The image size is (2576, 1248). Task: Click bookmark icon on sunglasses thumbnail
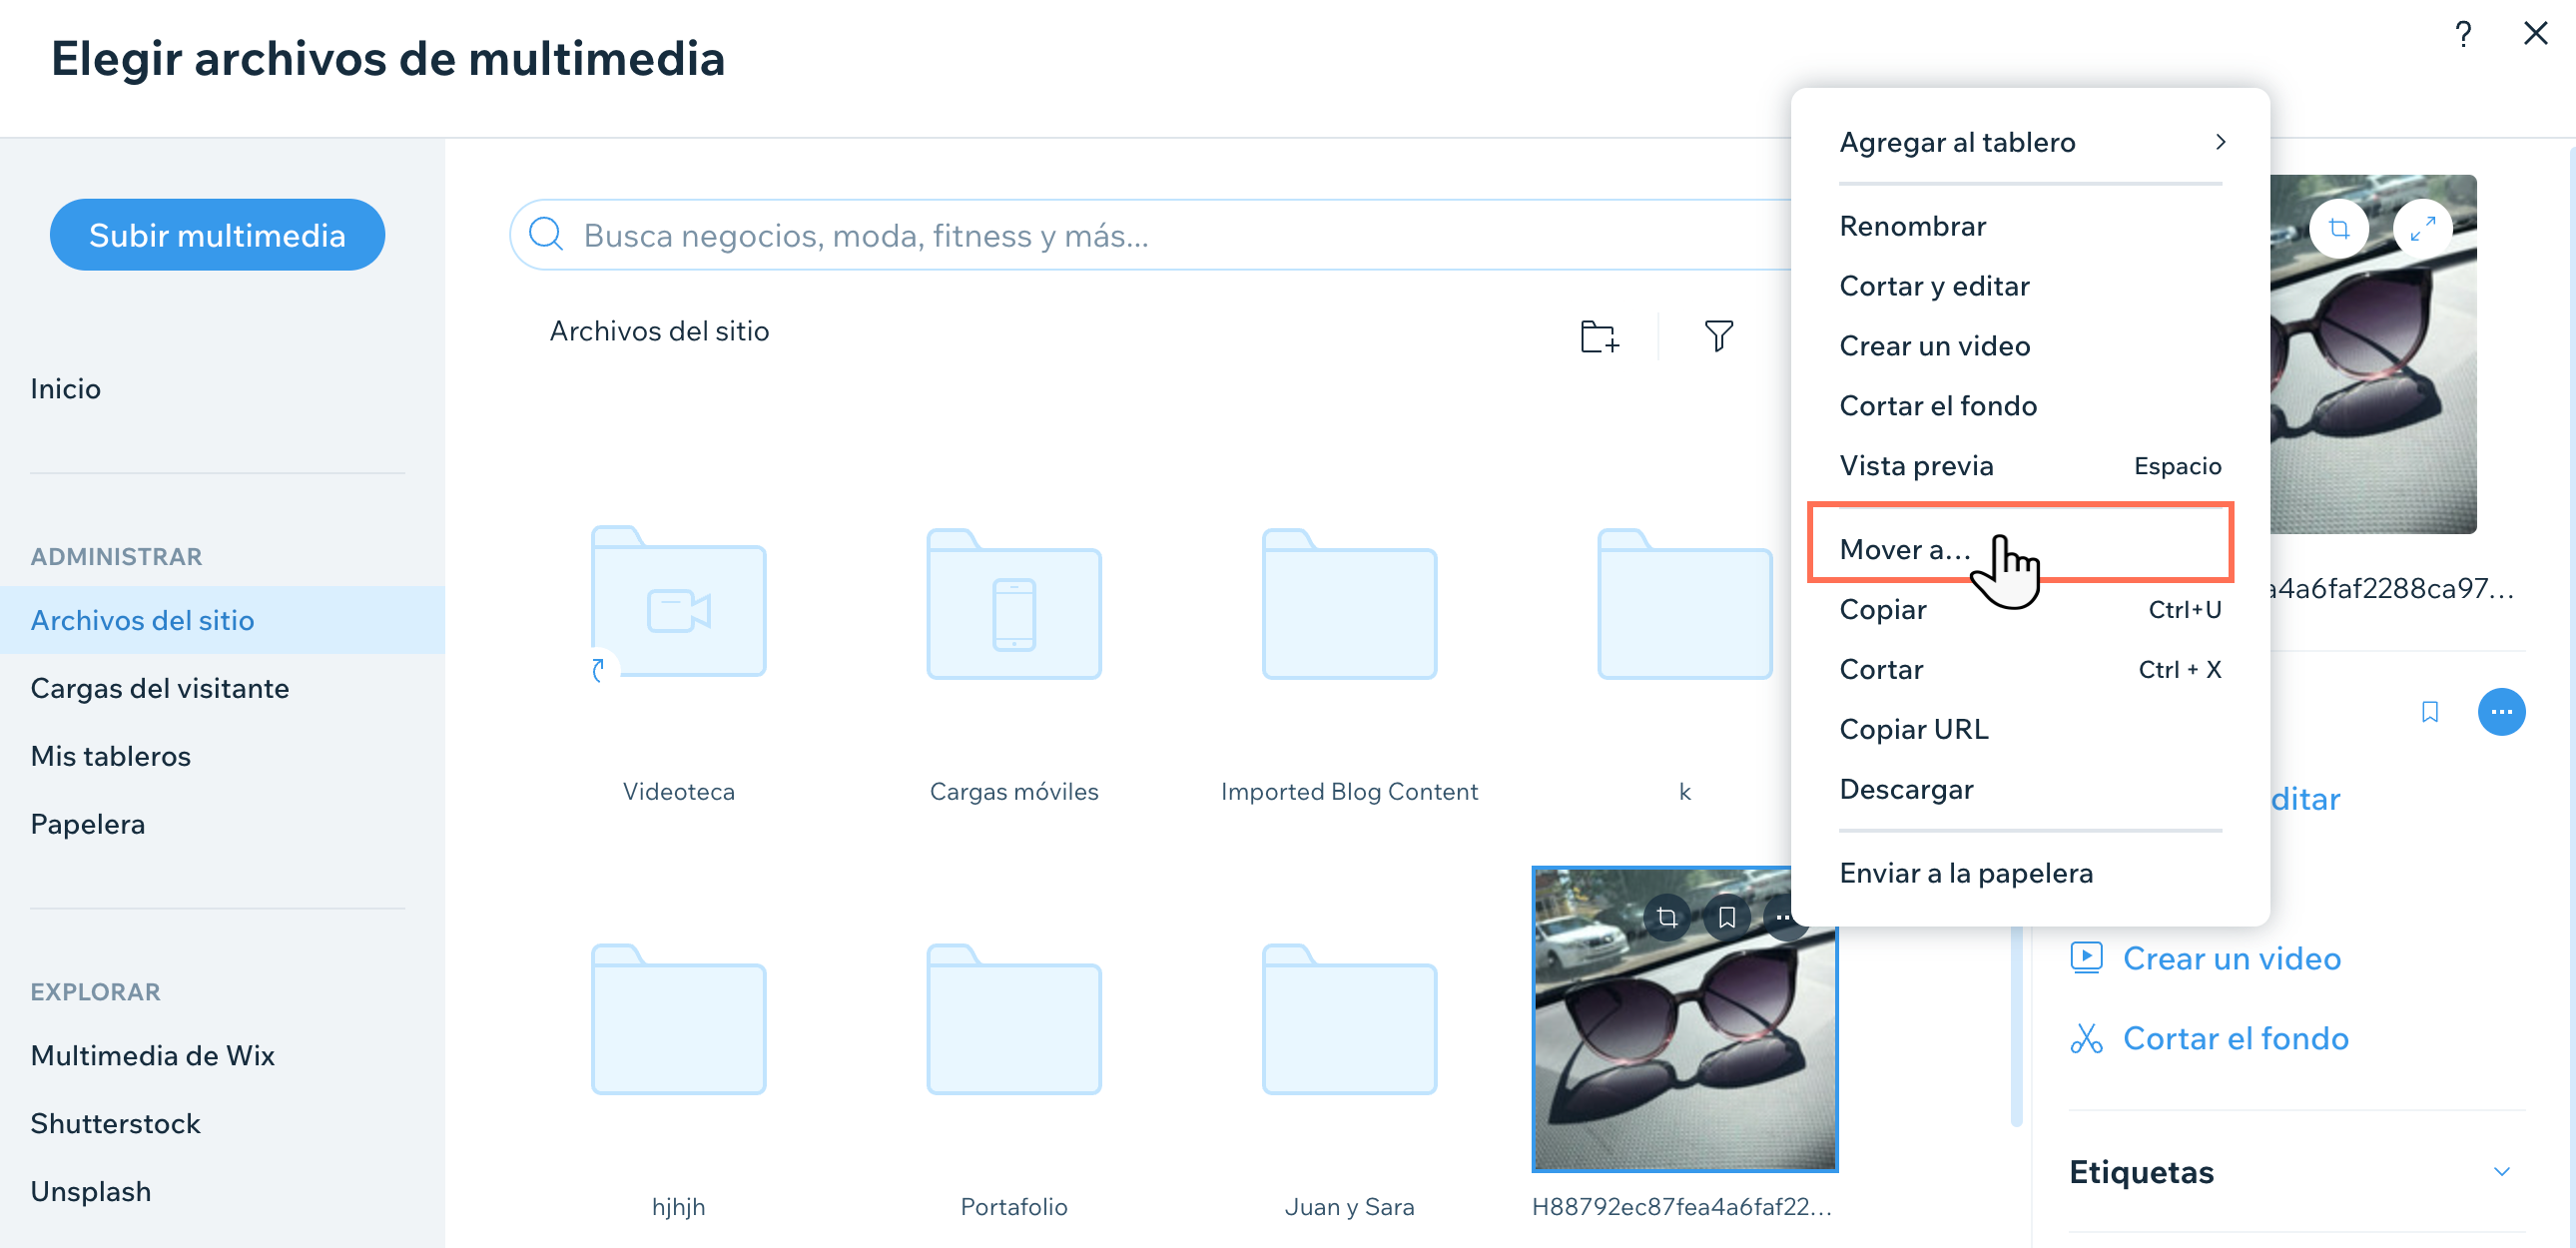click(x=1727, y=917)
